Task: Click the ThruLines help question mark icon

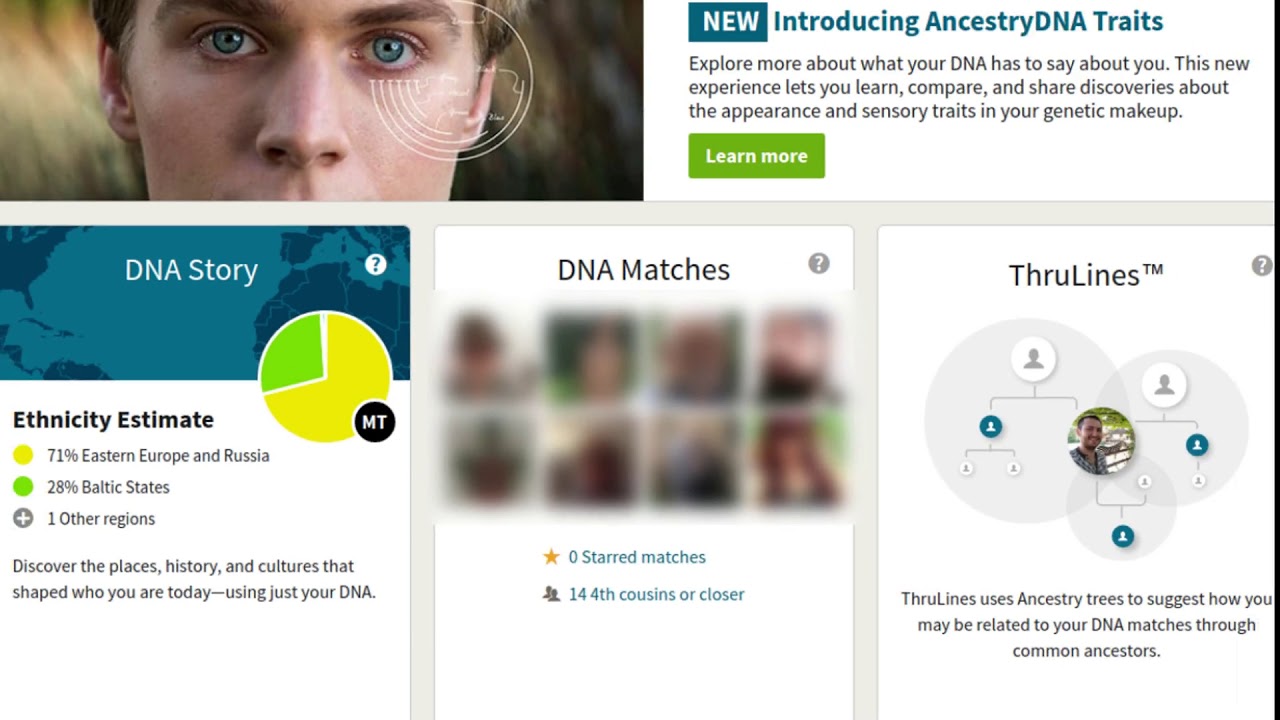Action: coord(1262,265)
